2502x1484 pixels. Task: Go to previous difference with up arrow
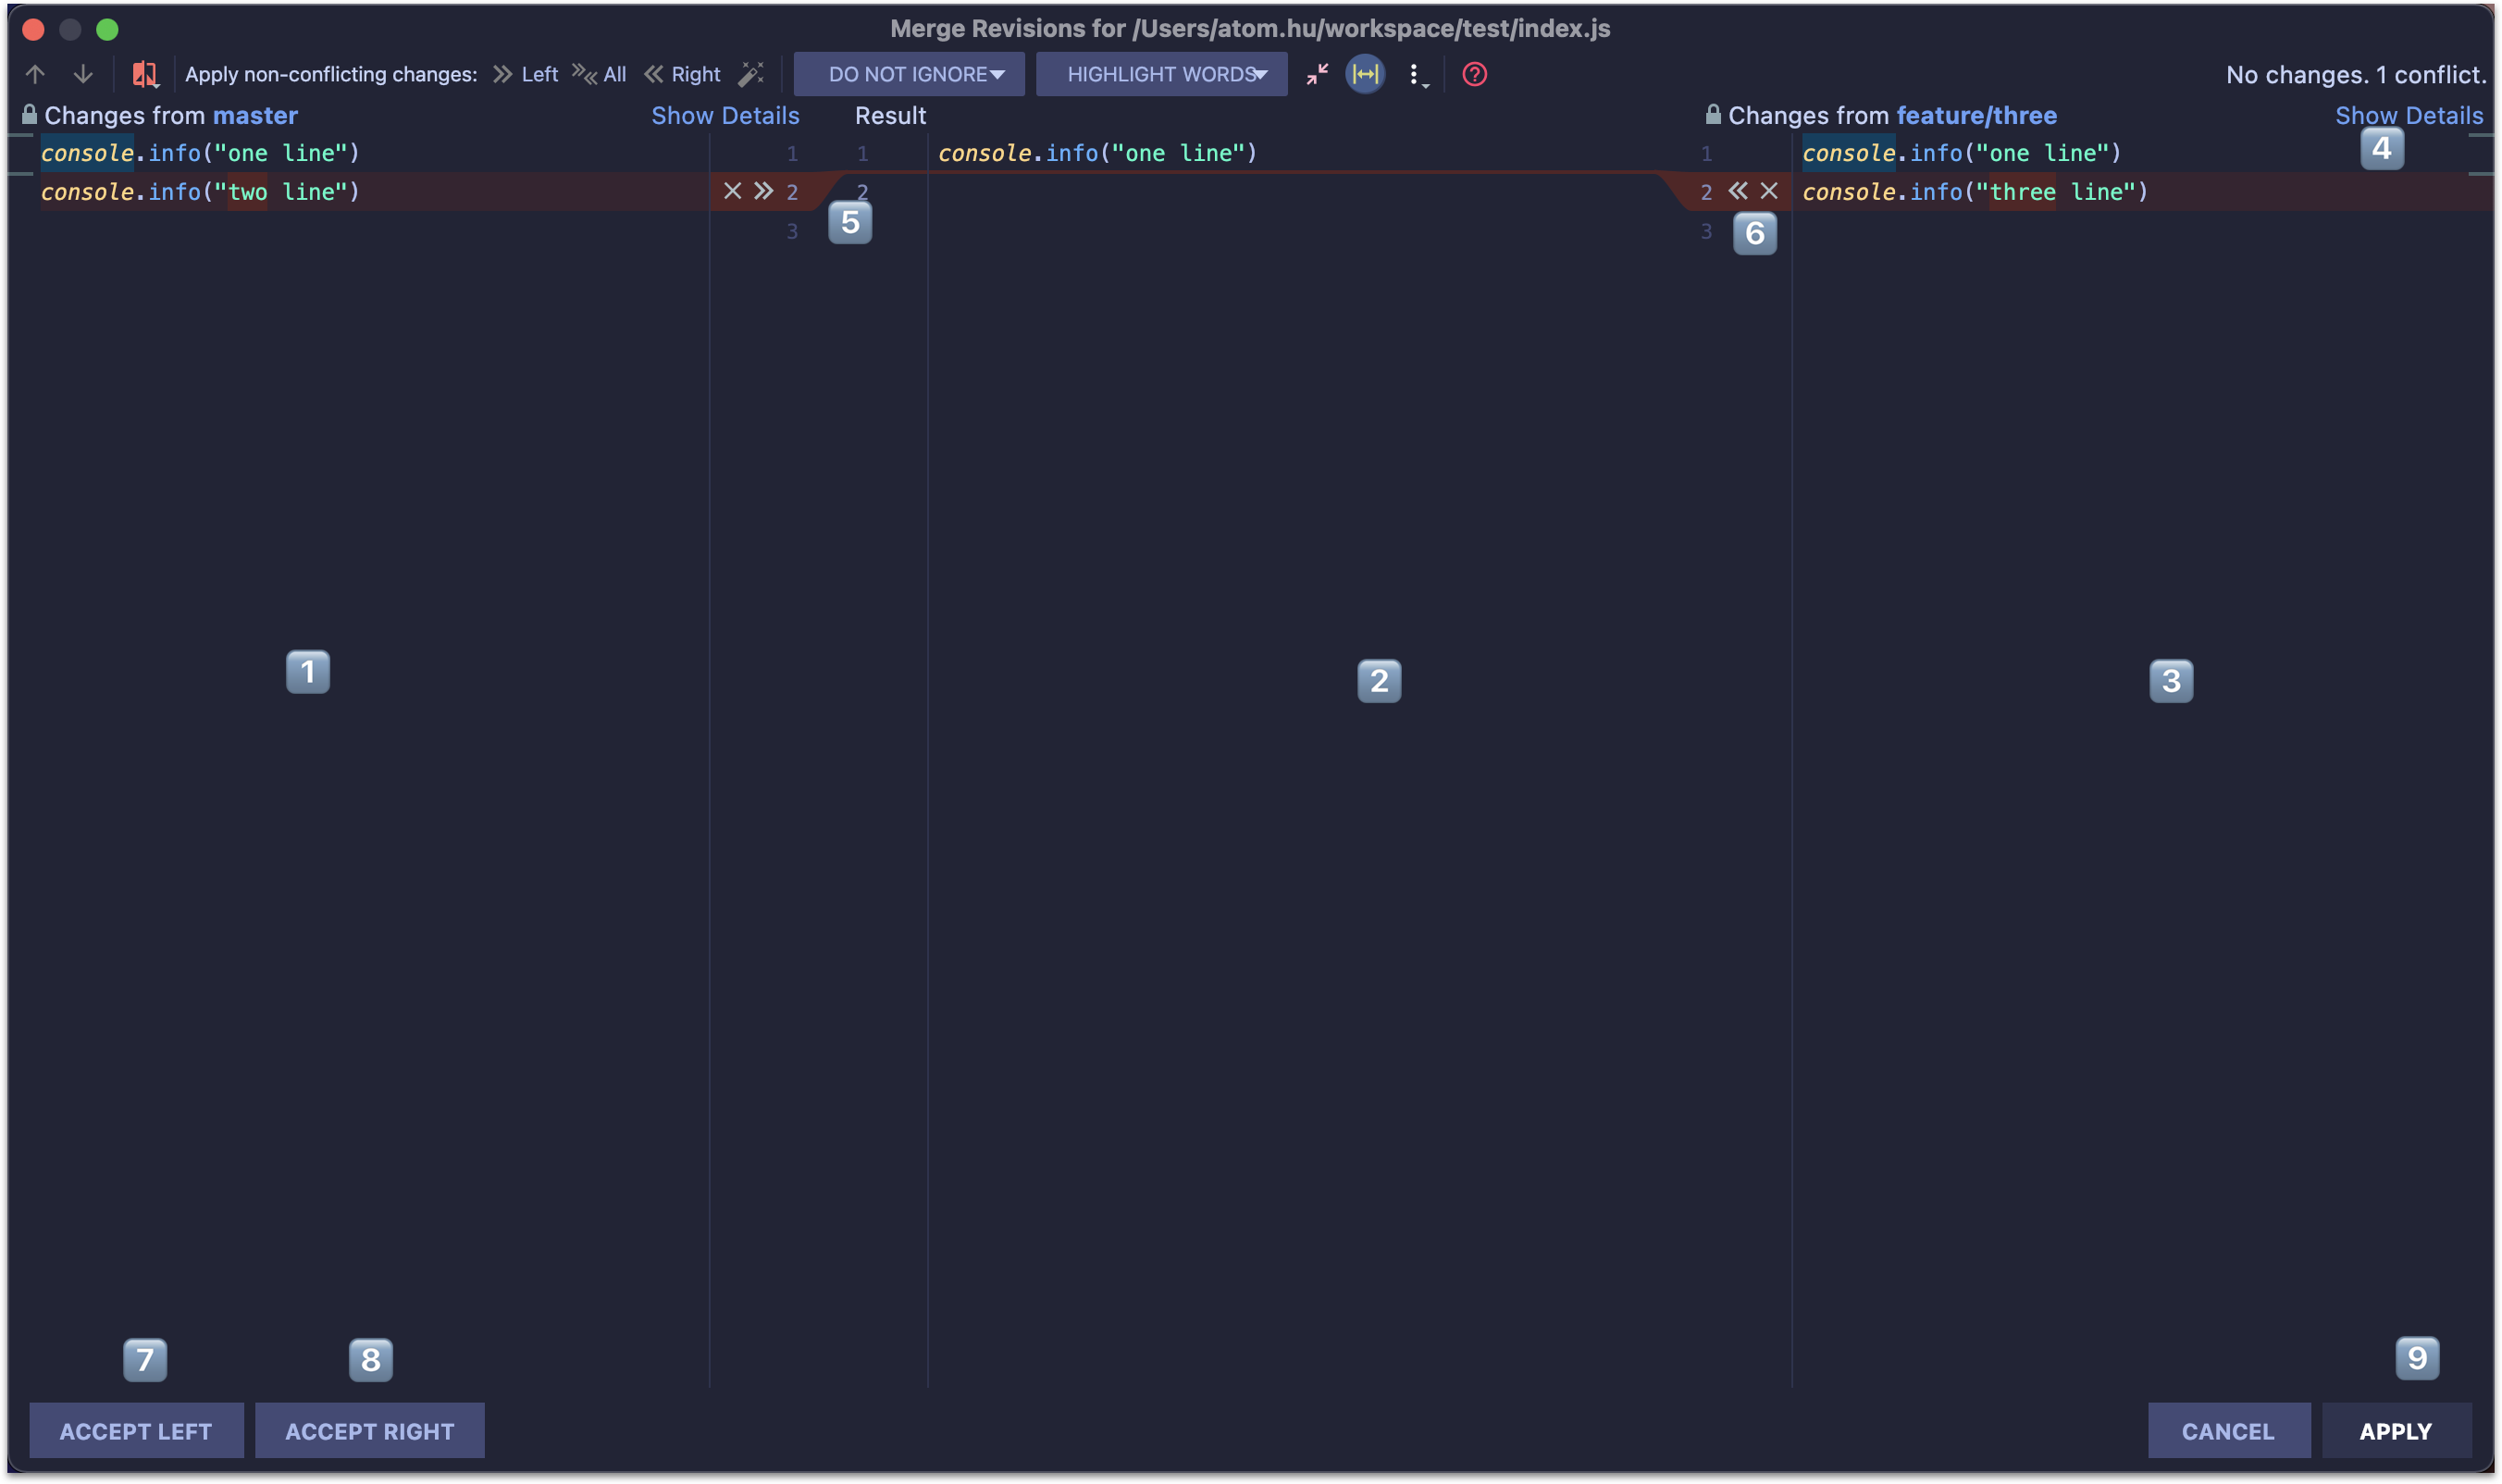pyautogui.click(x=35, y=74)
